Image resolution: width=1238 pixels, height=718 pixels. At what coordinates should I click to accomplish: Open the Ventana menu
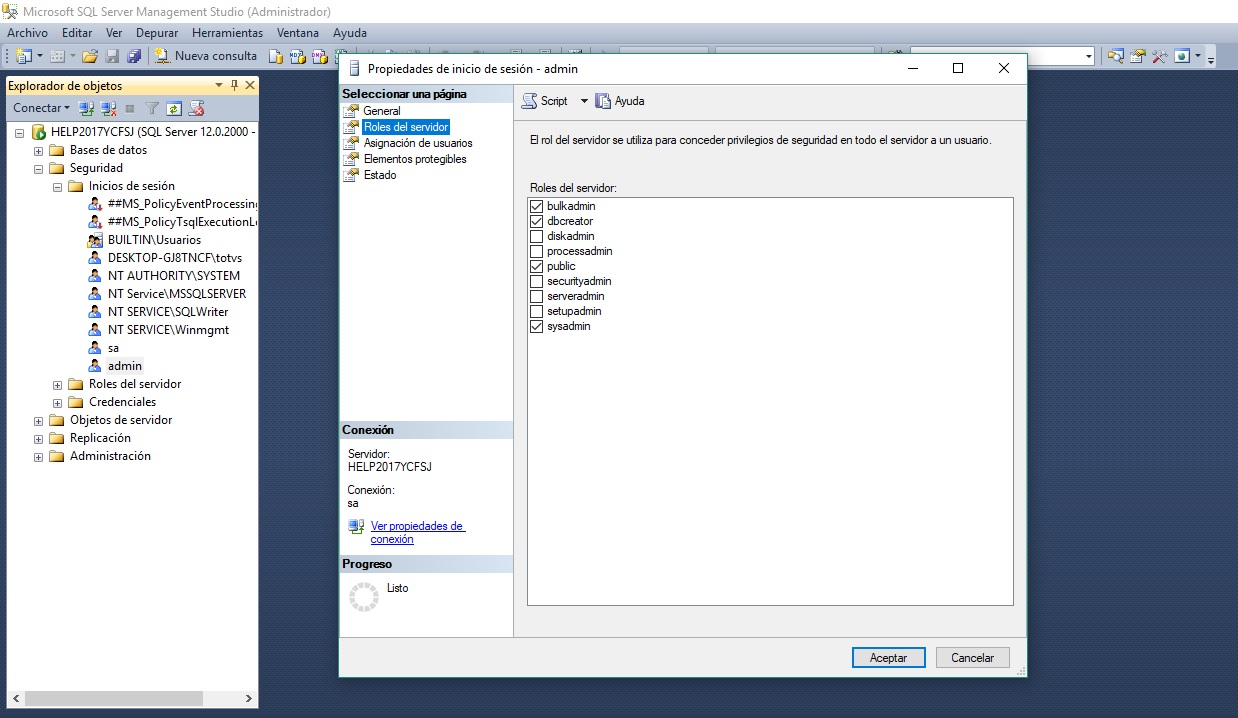[x=298, y=33]
